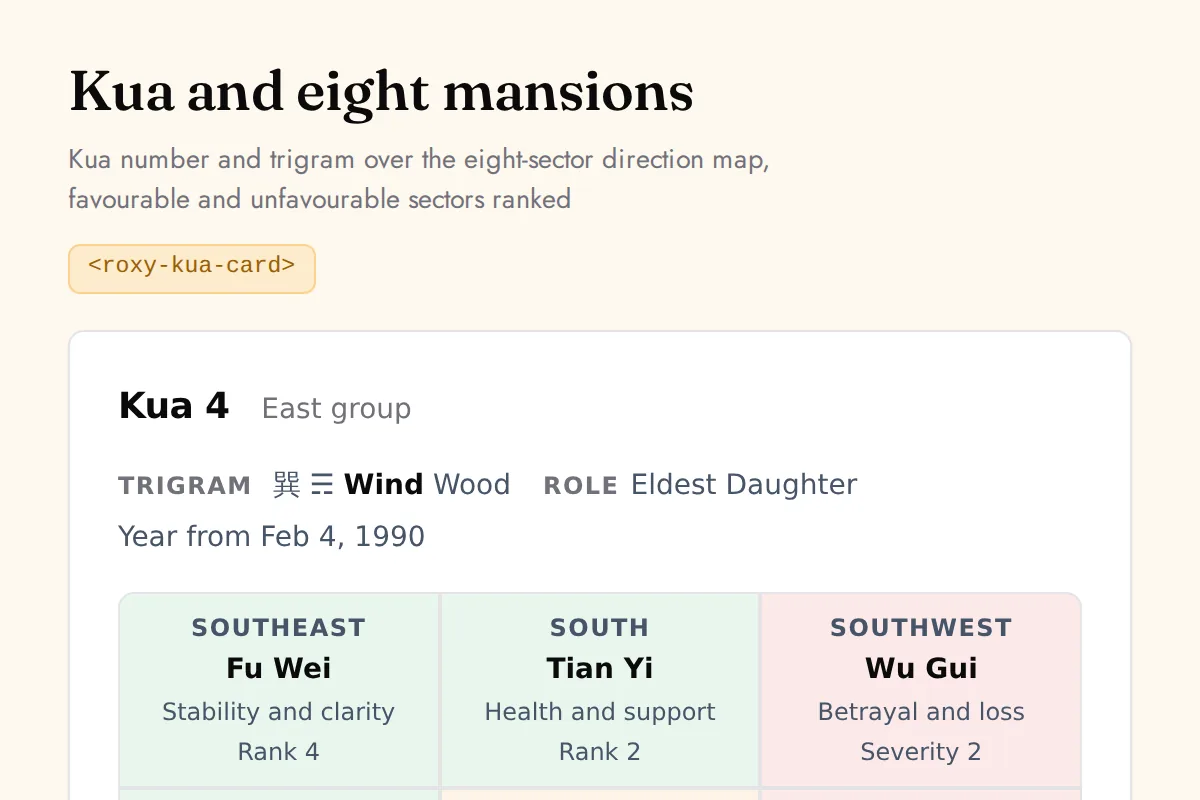This screenshot has height=800, width=1200.
Task: Click Year from Feb 4, 1990
Action: click(272, 537)
